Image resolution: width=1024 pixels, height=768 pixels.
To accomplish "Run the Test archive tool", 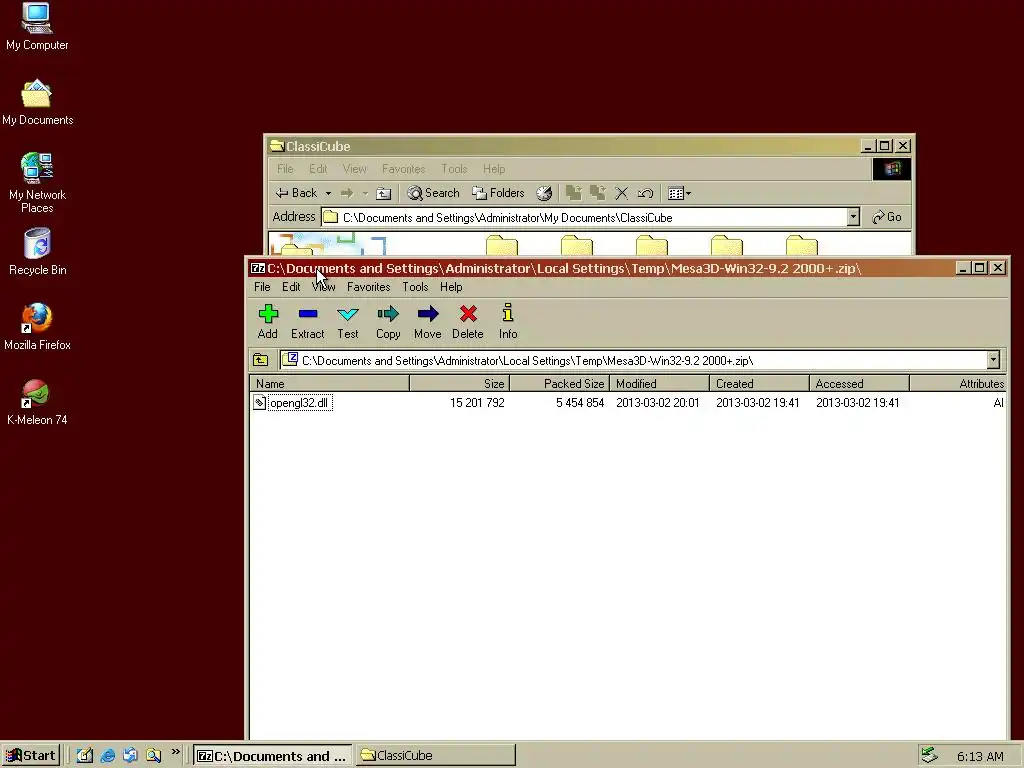I will point(347,321).
